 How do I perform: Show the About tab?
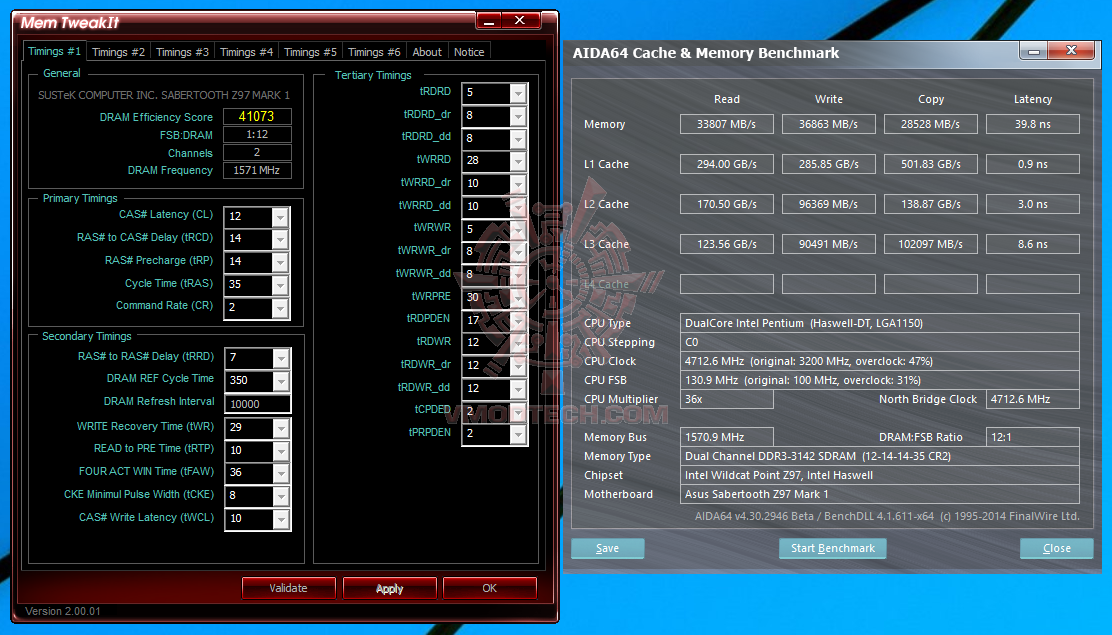tap(426, 52)
